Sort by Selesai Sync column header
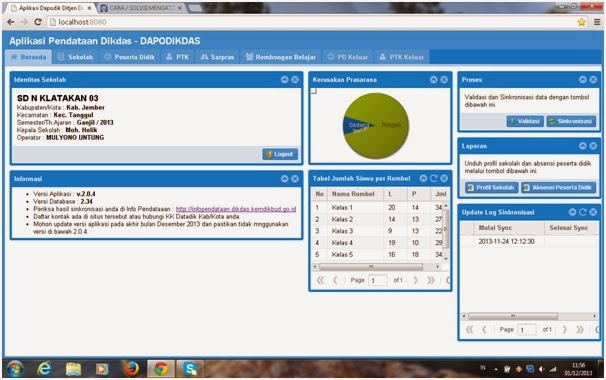 (571, 228)
